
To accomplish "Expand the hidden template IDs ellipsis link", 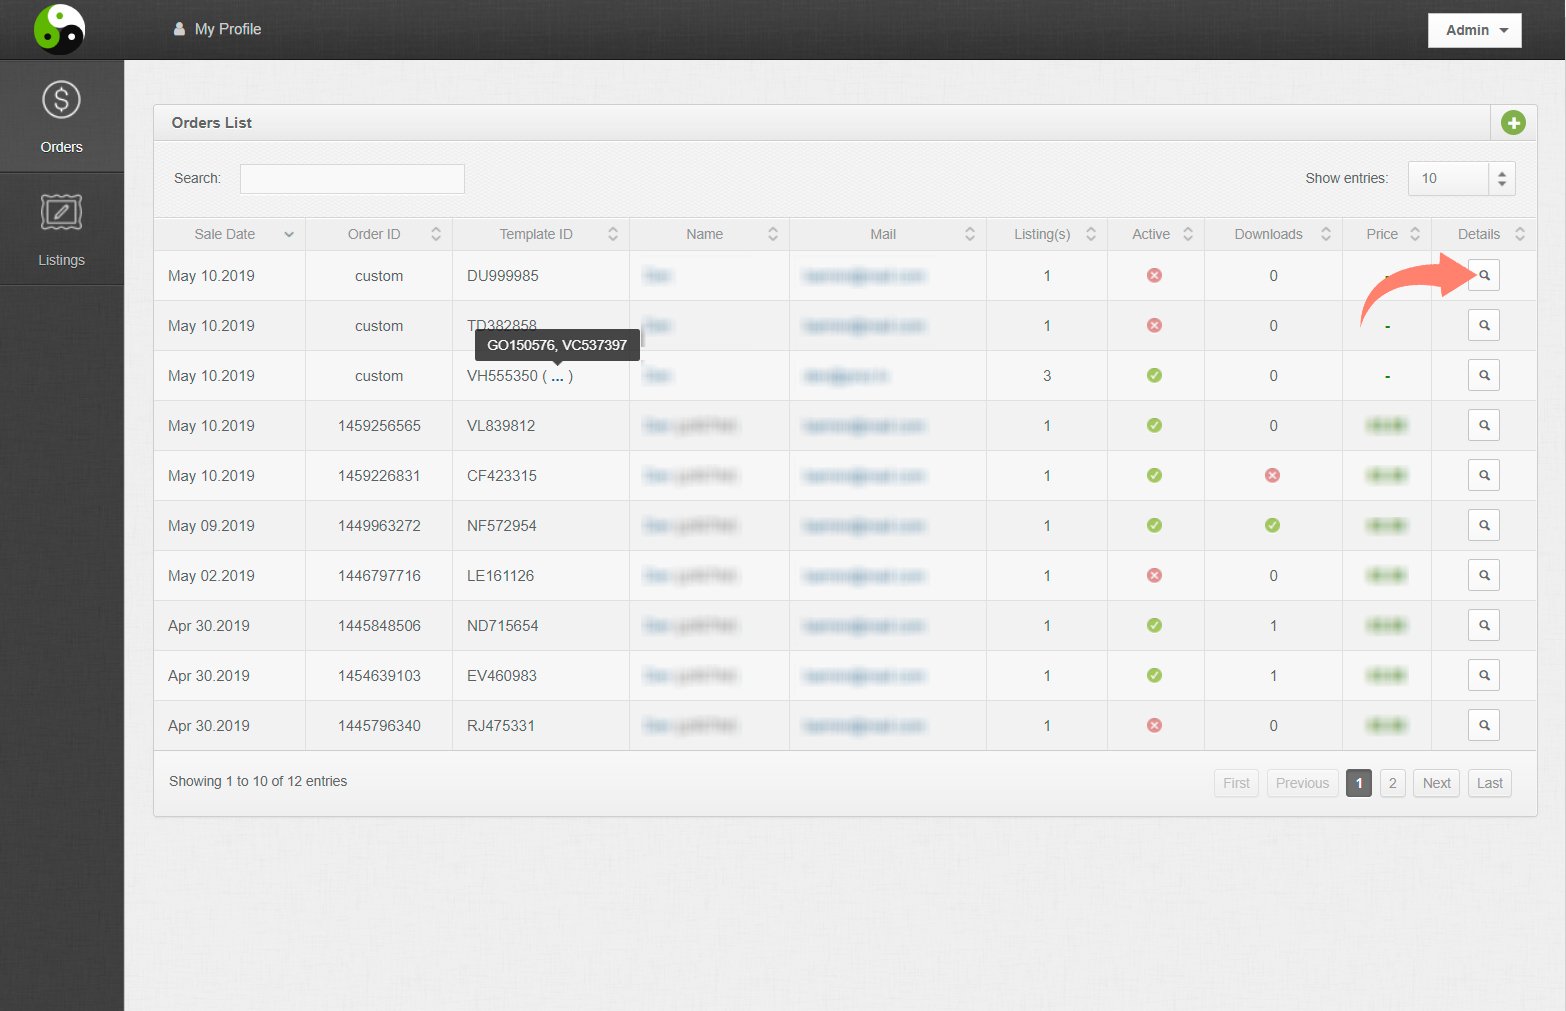I will click(557, 377).
